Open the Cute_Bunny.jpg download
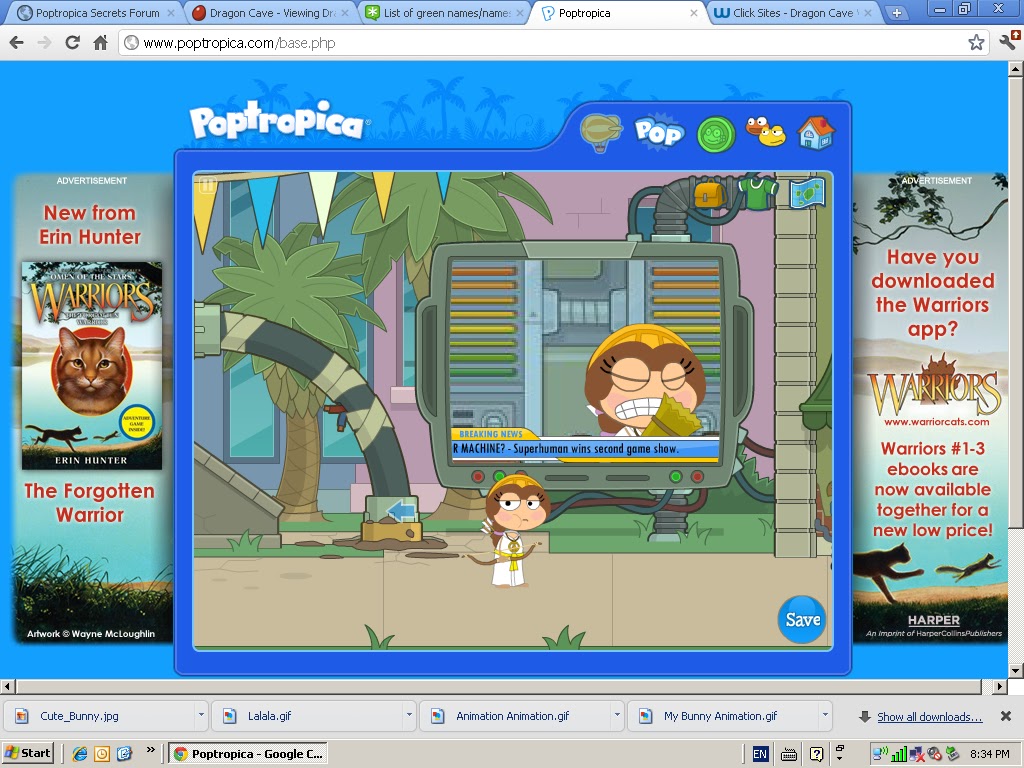1024x768 pixels. (99, 716)
